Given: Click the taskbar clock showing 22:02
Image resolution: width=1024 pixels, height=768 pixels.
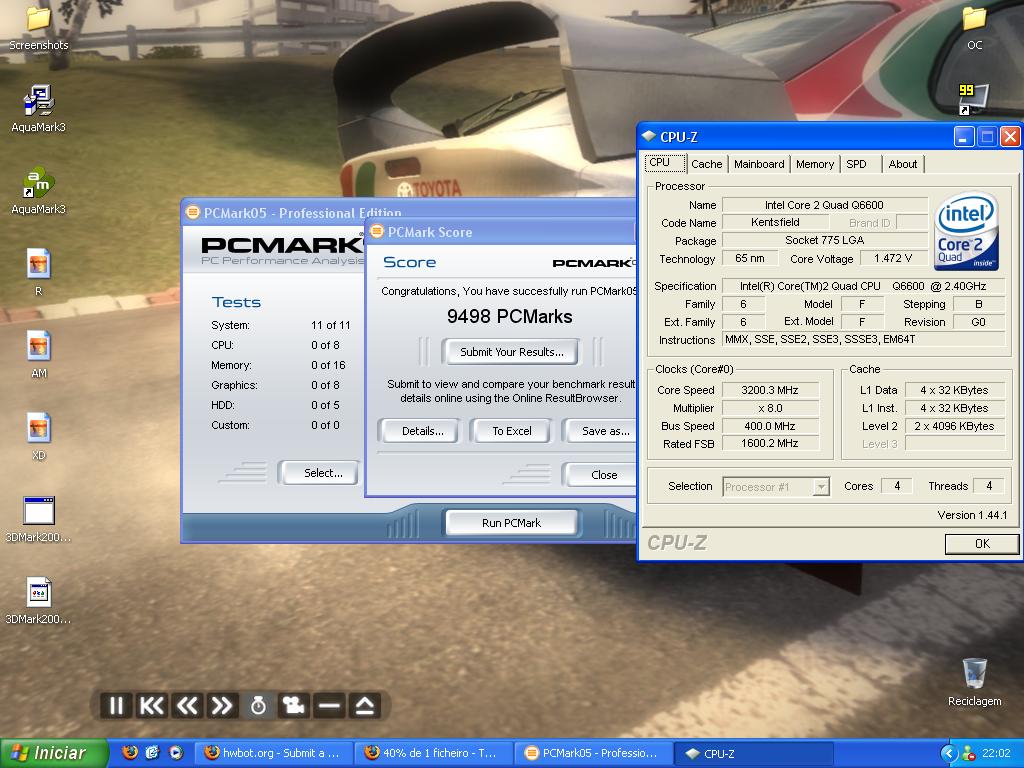Looking at the screenshot, I should click(996, 754).
